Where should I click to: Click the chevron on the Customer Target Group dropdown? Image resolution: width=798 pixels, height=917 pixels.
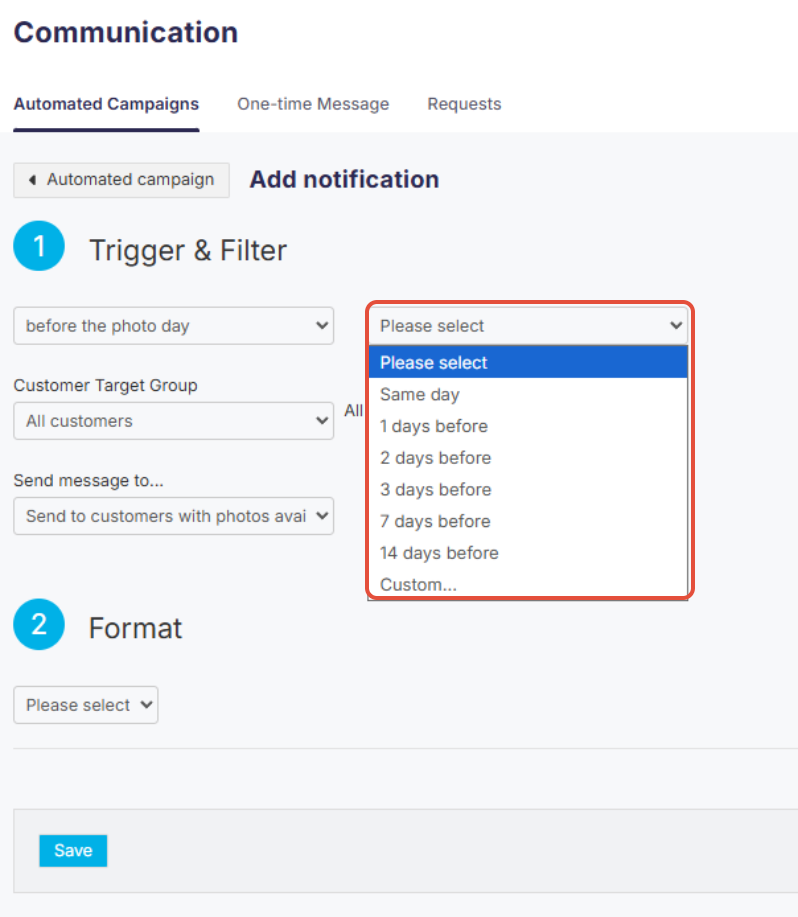point(321,421)
